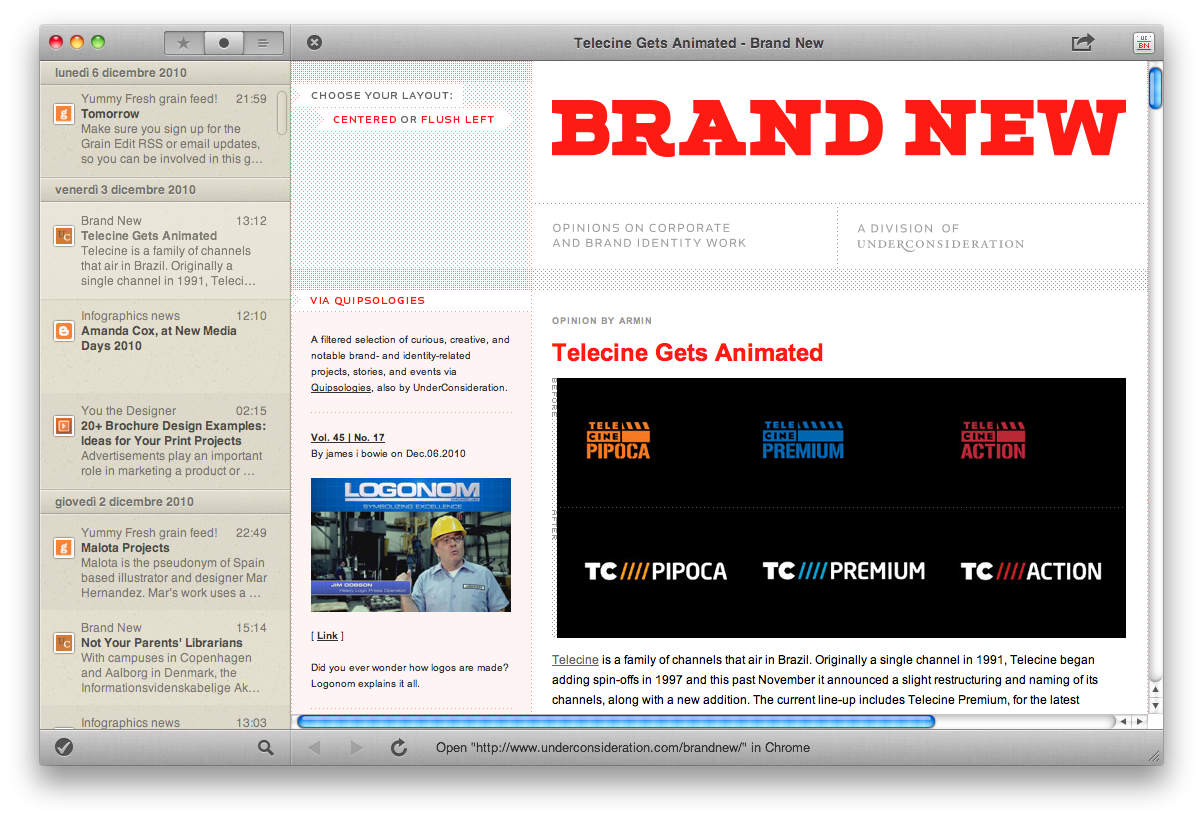Open search with the magnifying glass icon
This screenshot has width=1203, height=820.
tap(266, 747)
